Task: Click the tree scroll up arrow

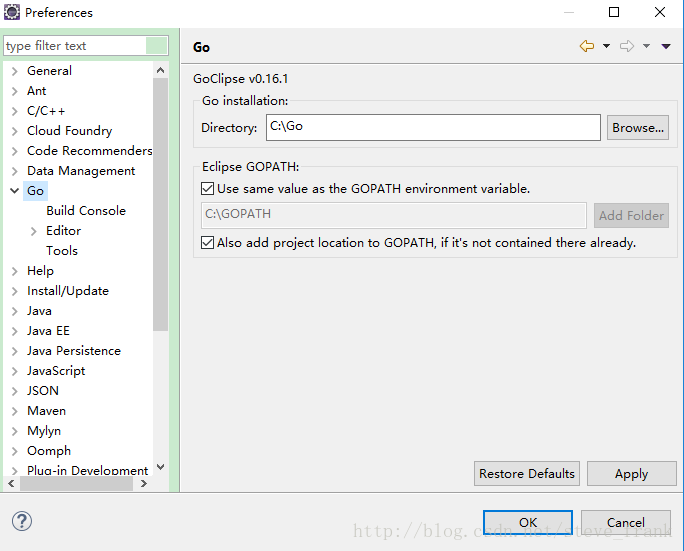Action: coord(161,70)
